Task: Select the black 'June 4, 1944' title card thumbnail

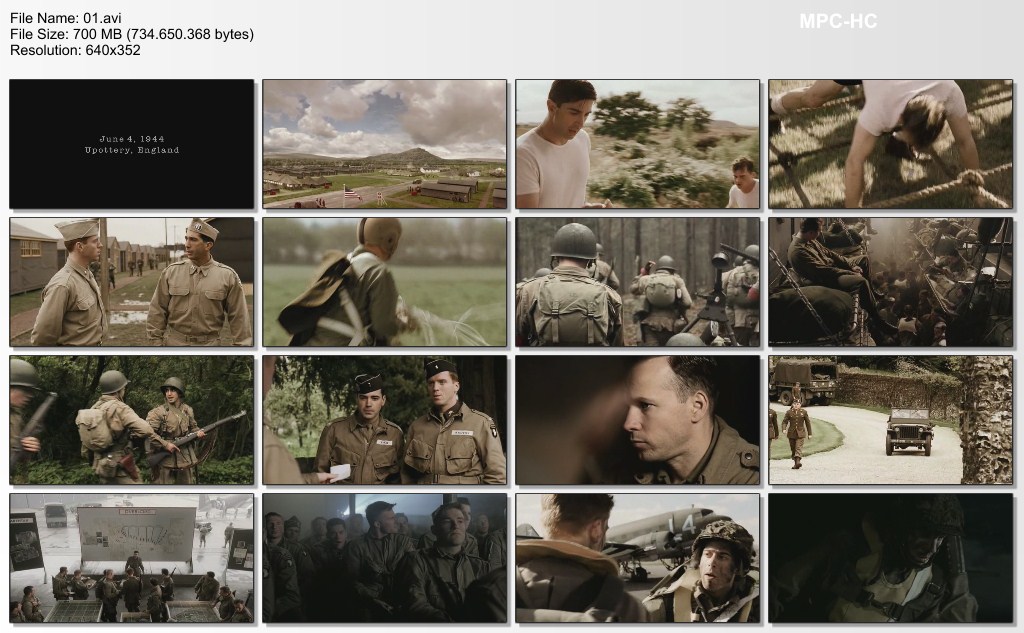Action: [131, 144]
